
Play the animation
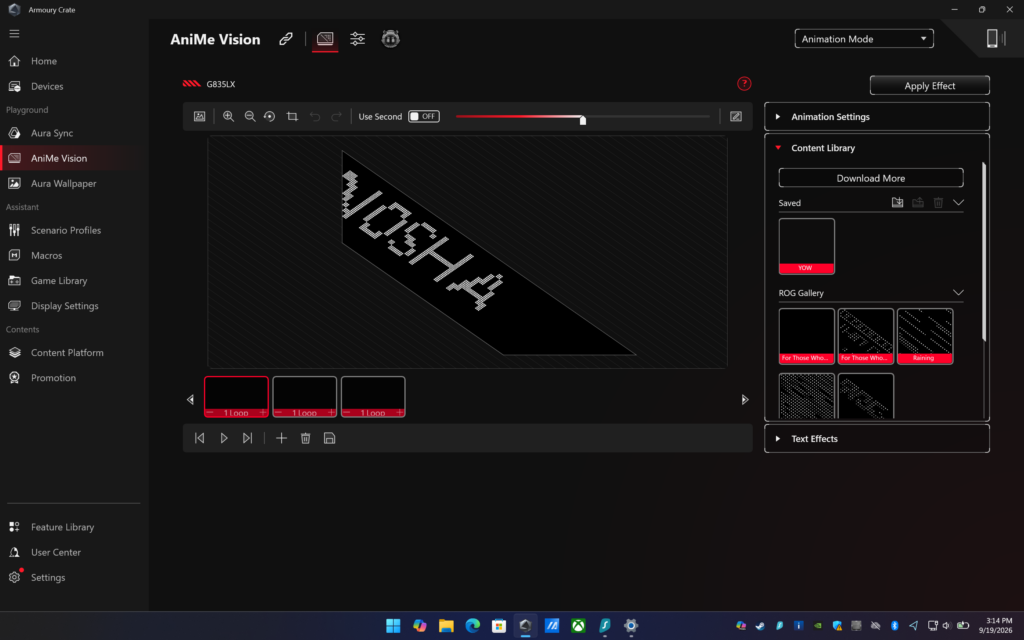pos(224,438)
